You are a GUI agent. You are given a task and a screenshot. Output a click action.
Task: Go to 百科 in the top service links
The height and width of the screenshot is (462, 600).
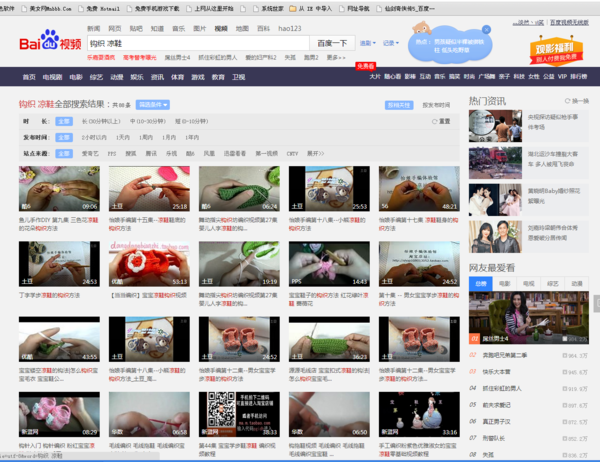coord(263,28)
